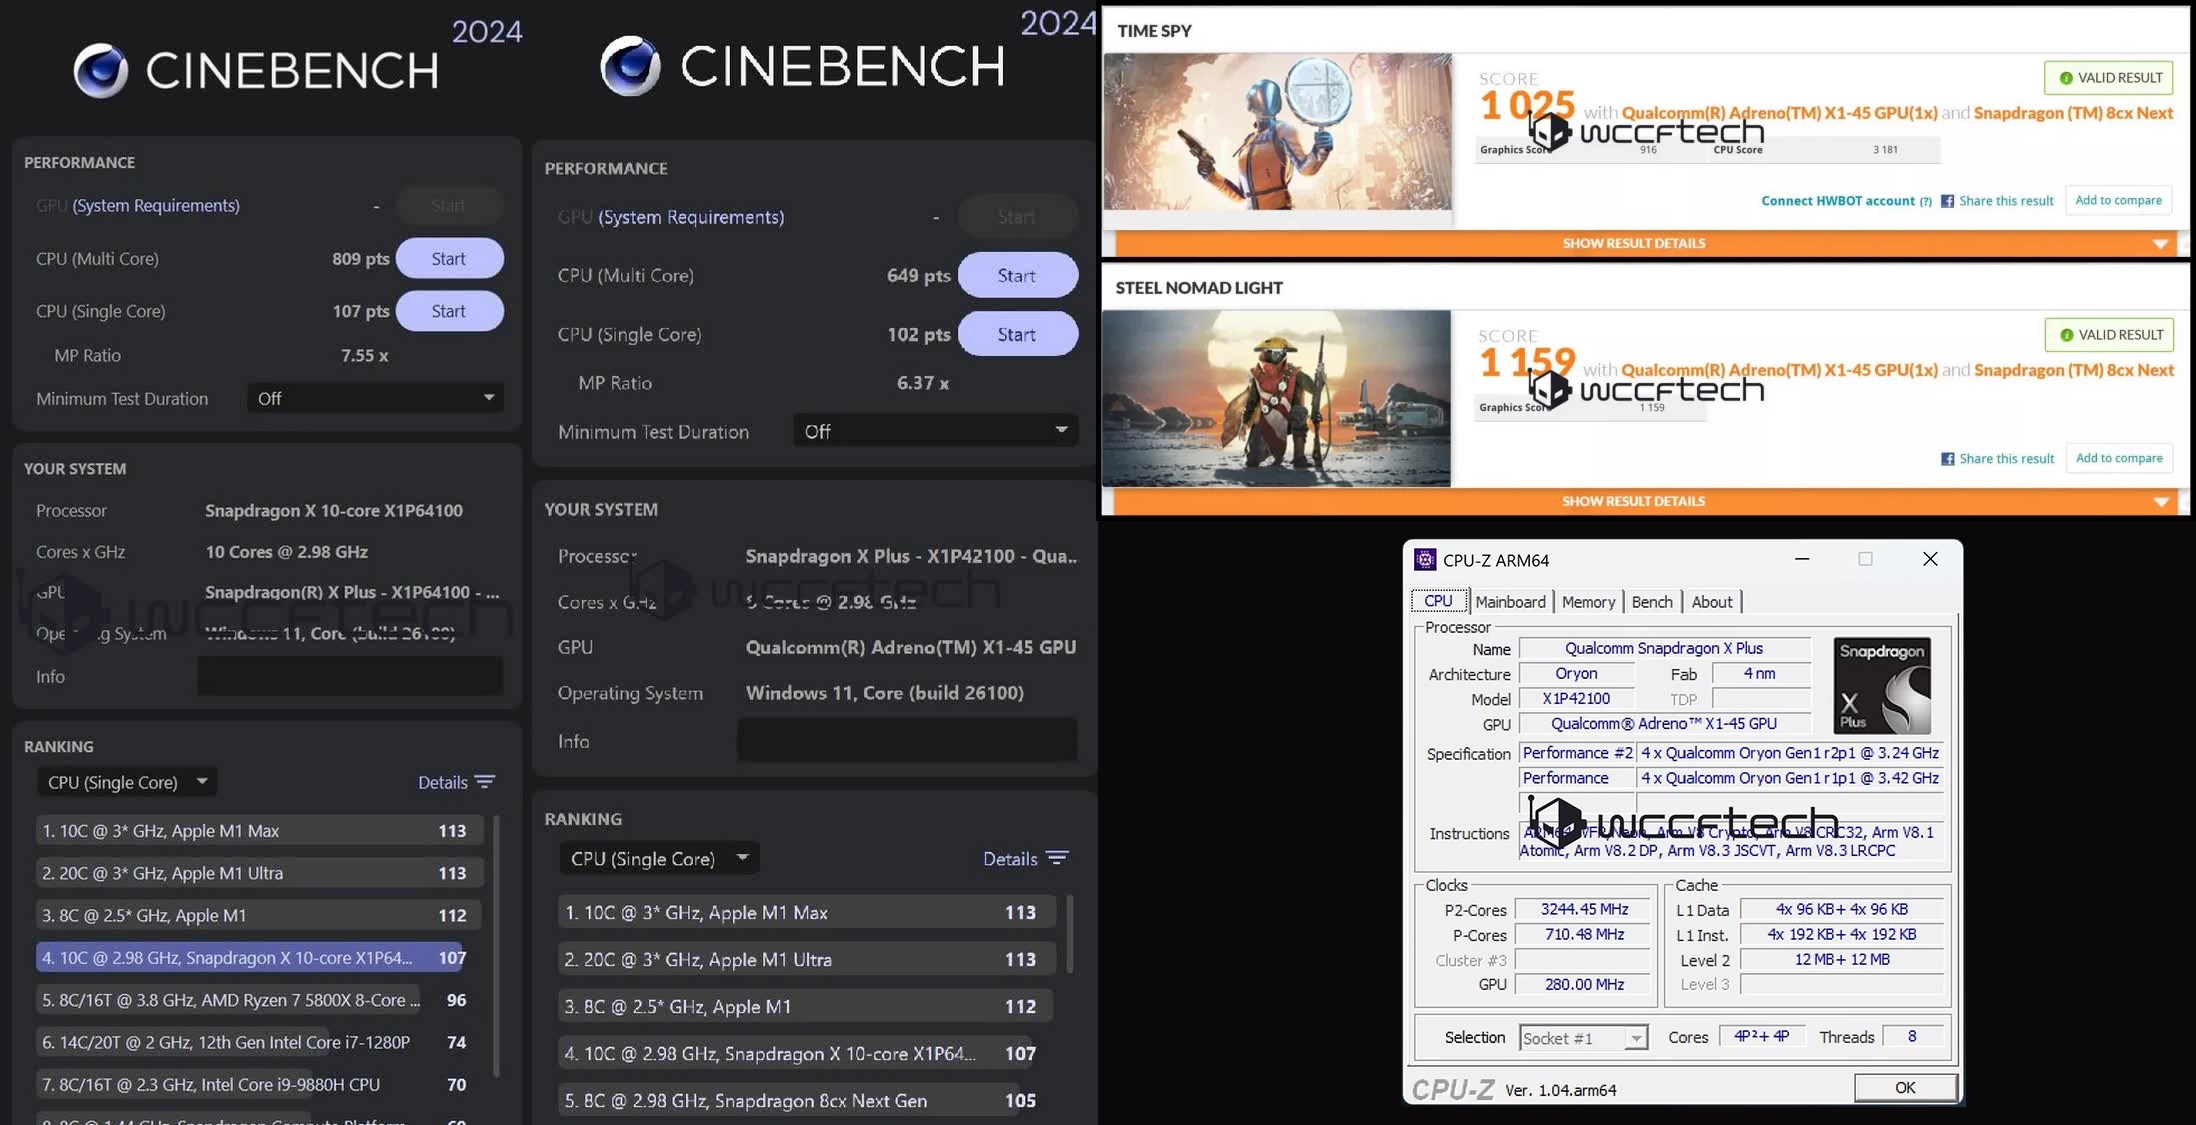Screen dimensions: 2196x1125
Task: Click the Details filter icon in left Cinebench
Action: (485, 782)
